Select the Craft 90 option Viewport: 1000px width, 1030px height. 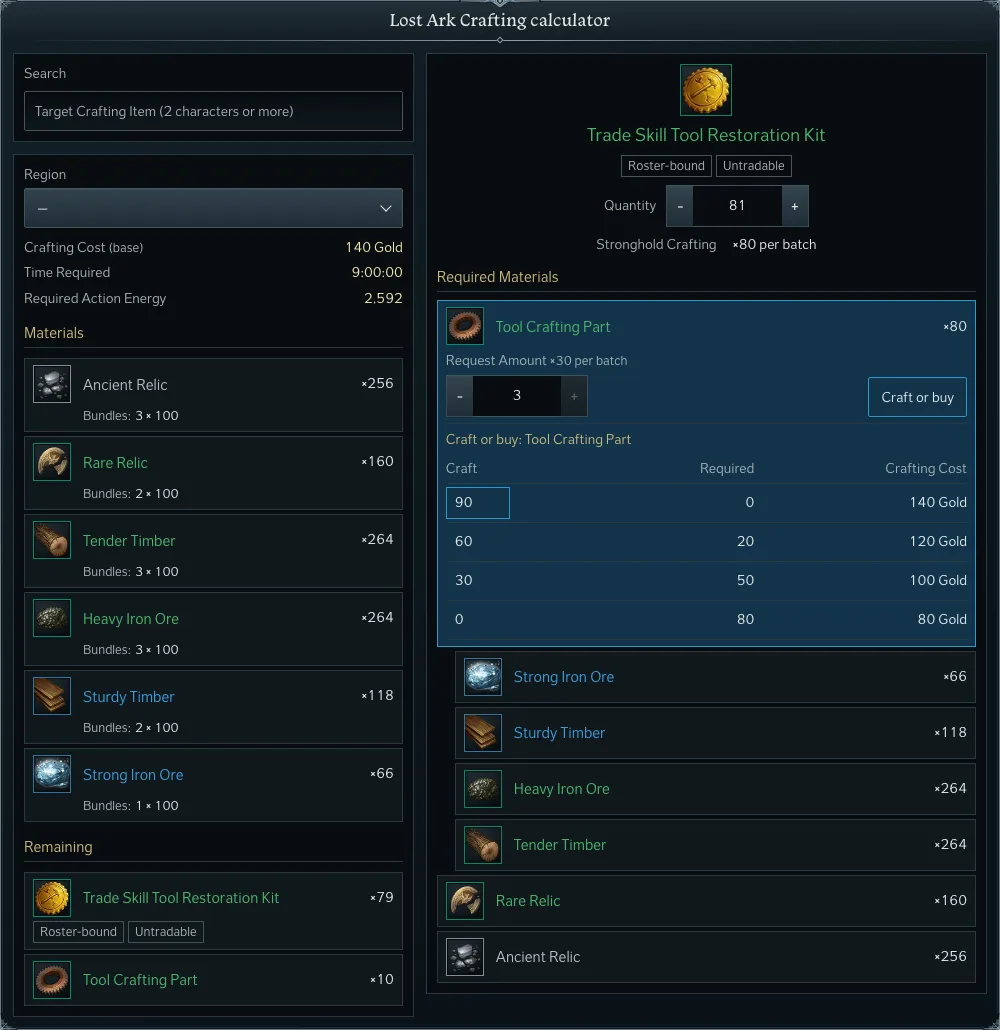[478, 503]
